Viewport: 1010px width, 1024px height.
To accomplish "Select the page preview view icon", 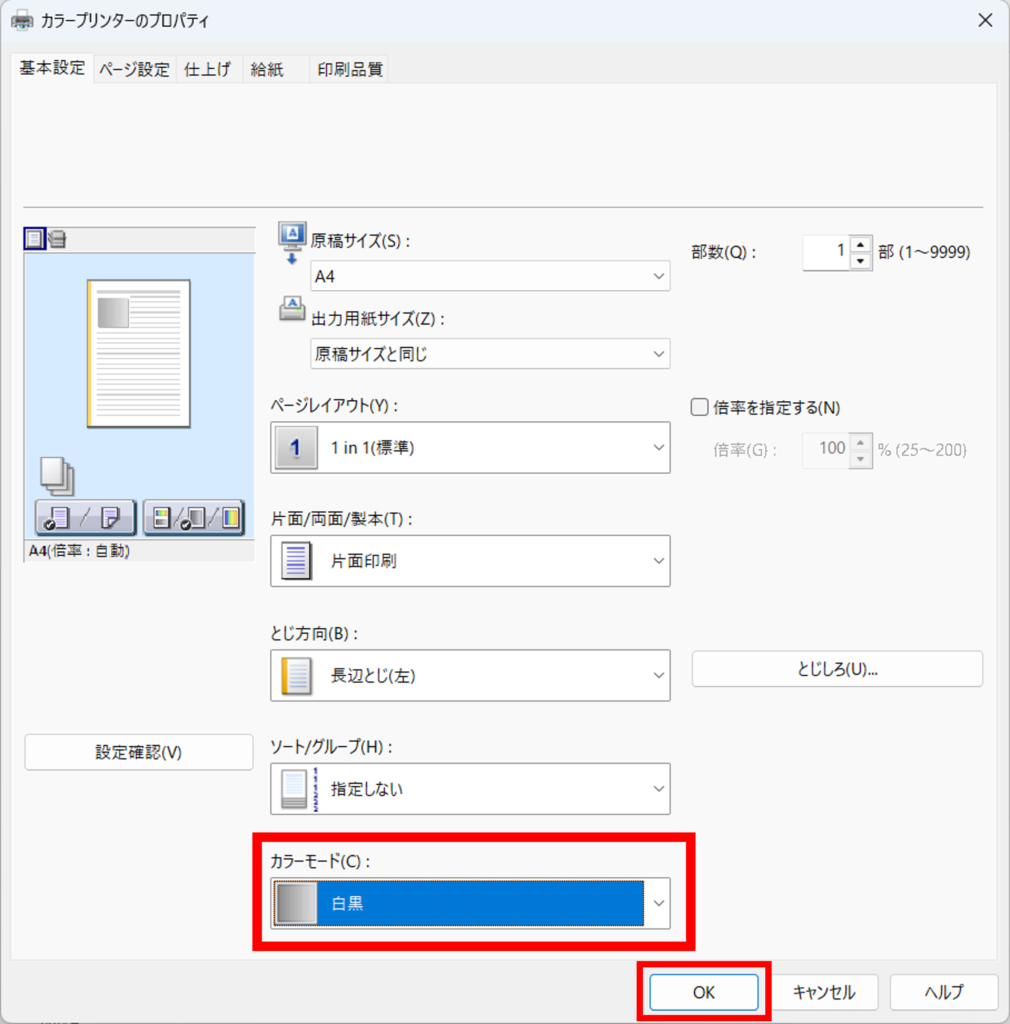I will click(x=35, y=238).
